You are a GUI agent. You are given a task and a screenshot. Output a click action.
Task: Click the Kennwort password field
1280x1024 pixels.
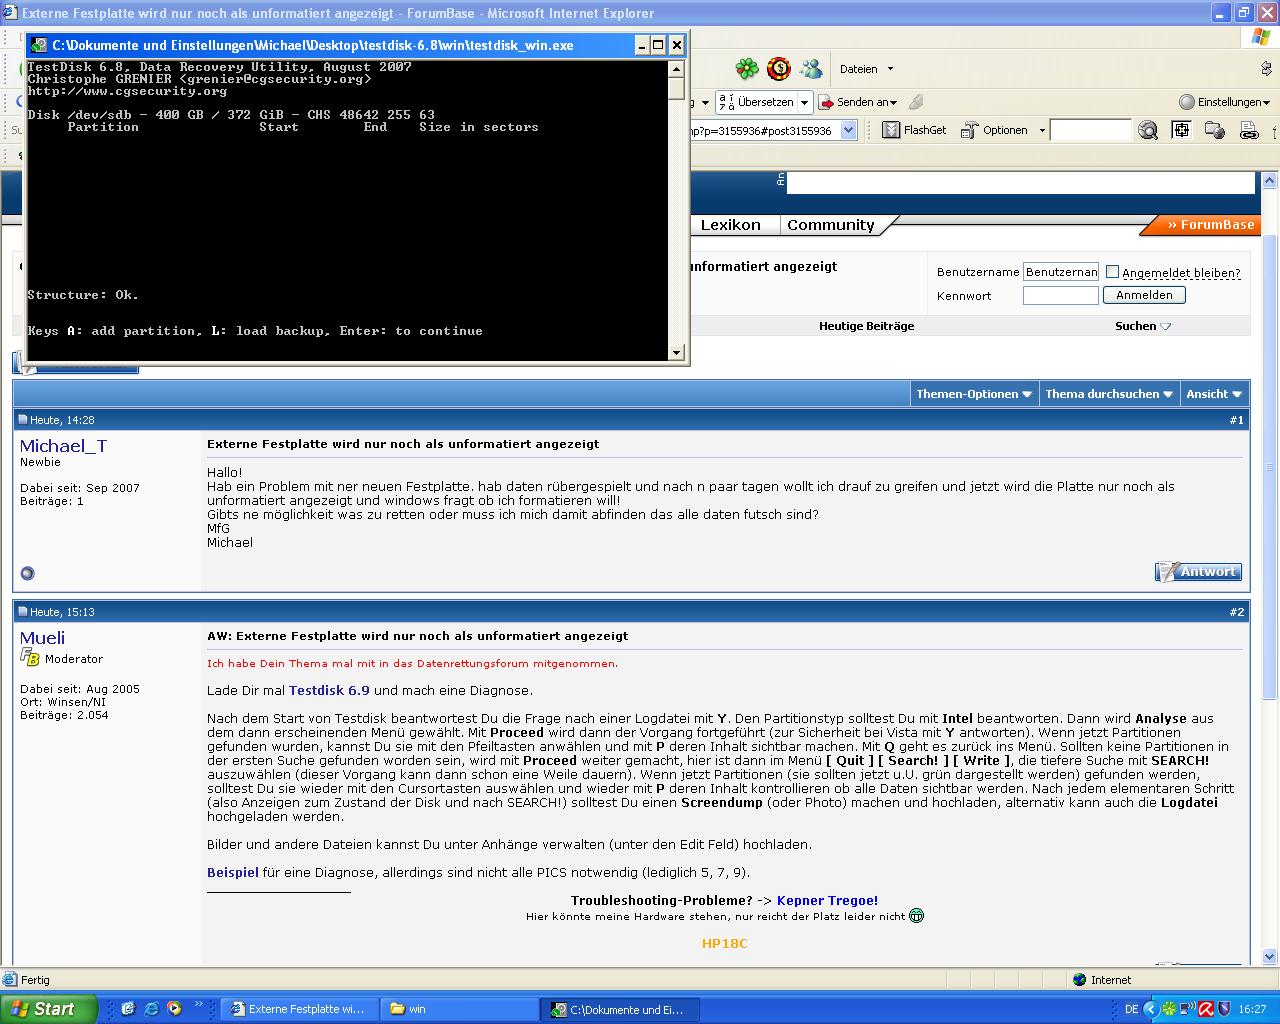point(1060,295)
